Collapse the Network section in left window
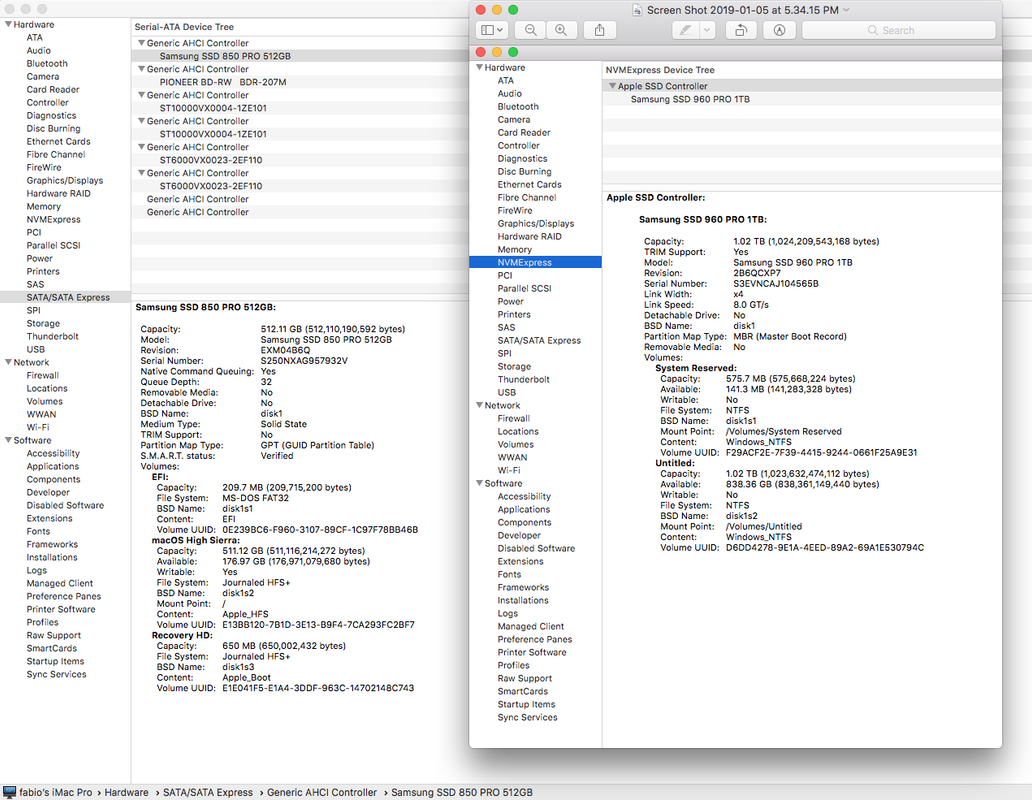The width and height of the screenshot is (1032, 800). [x=9, y=362]
